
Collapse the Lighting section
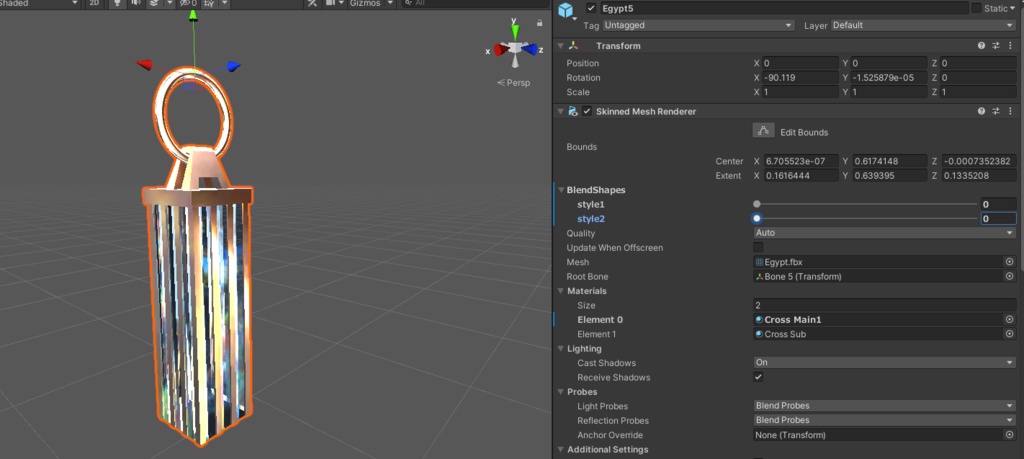coord(561,349)
